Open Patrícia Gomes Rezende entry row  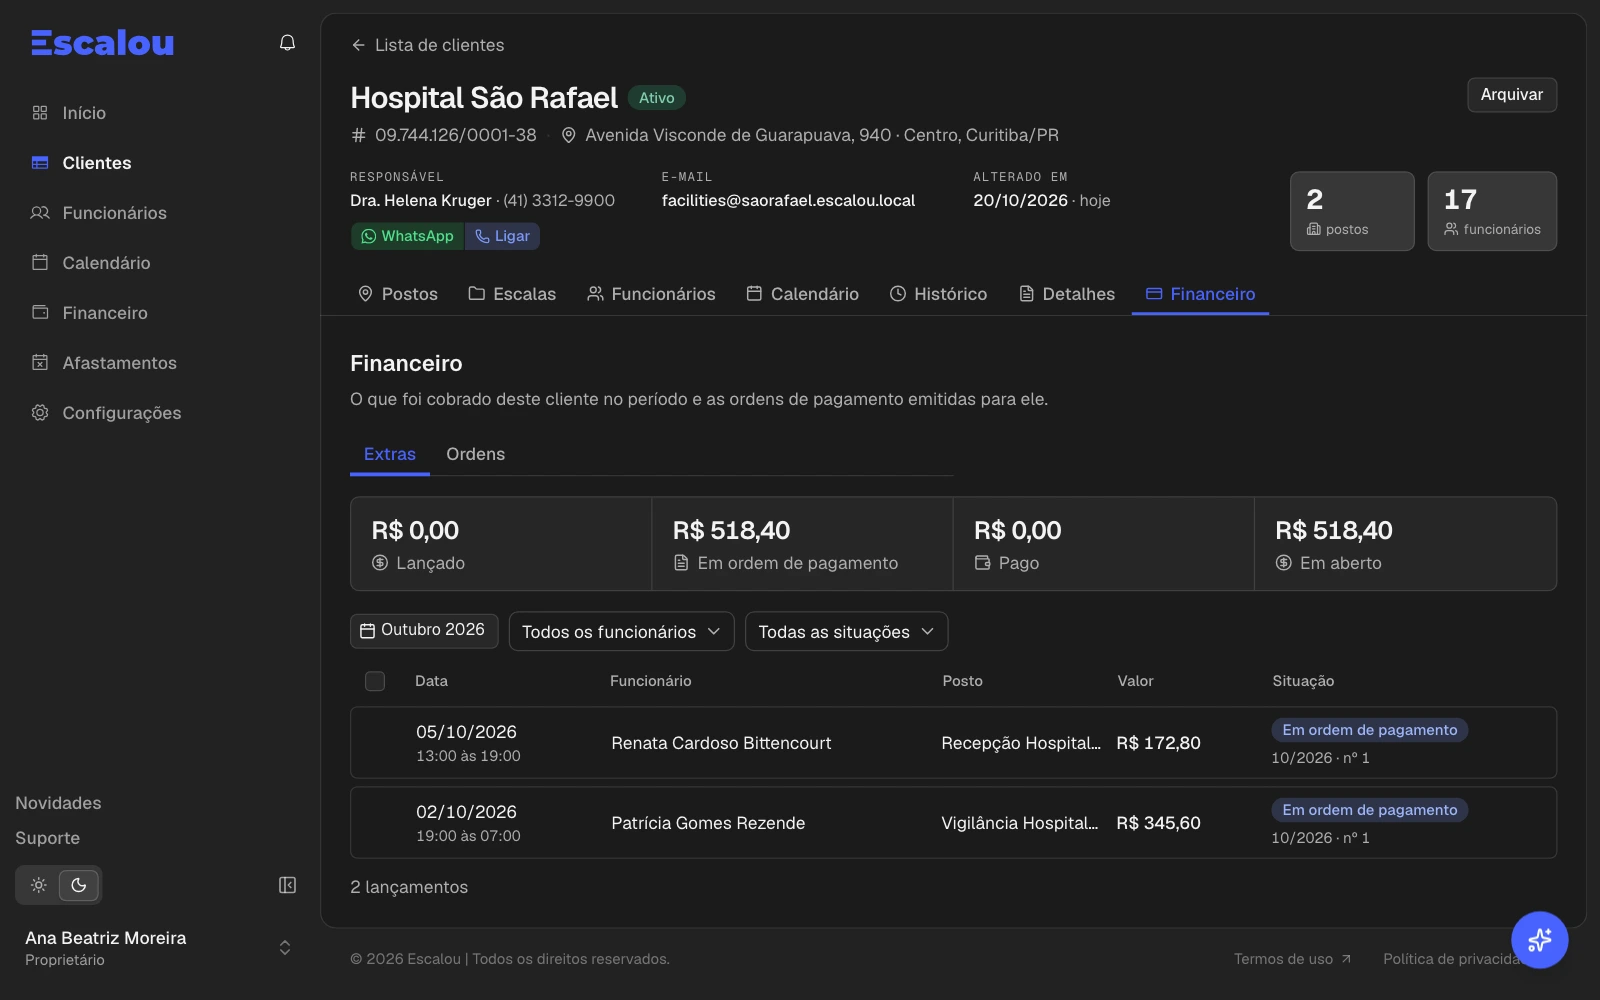click(x=953, y=823)
